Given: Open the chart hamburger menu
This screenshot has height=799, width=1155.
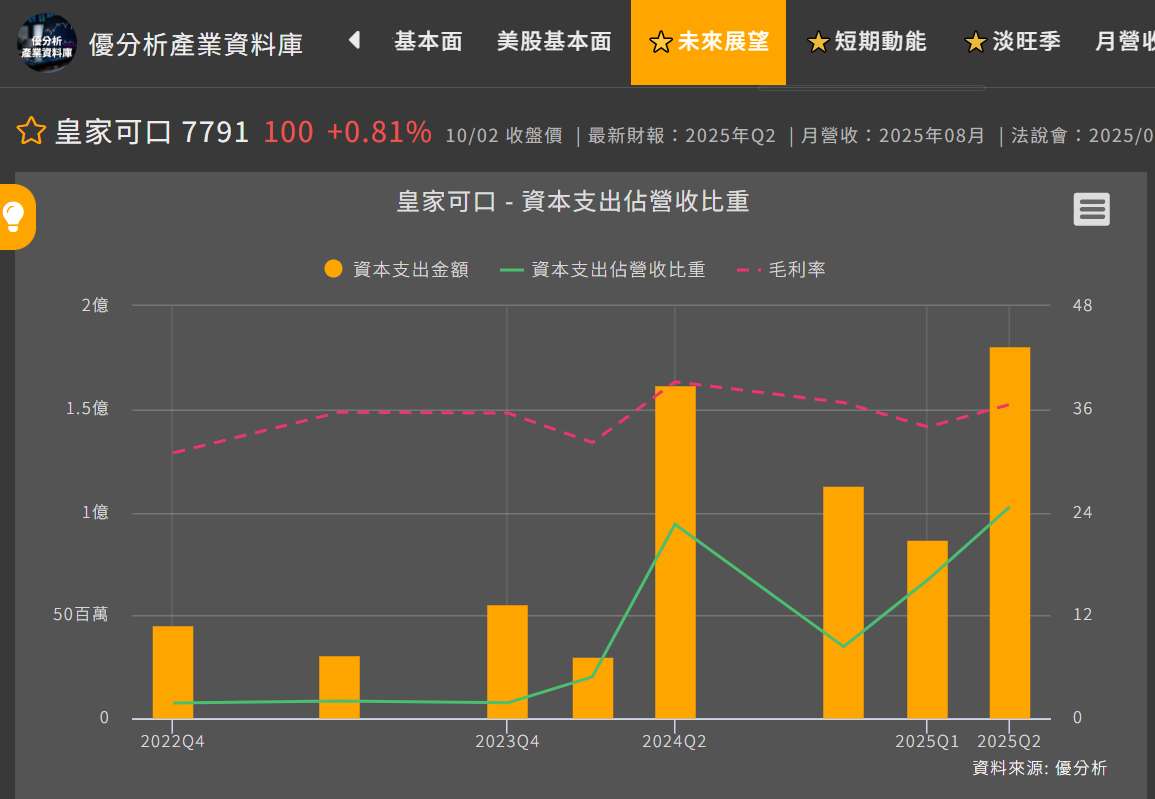Looking at the screenshot, I should (1091, 209).
